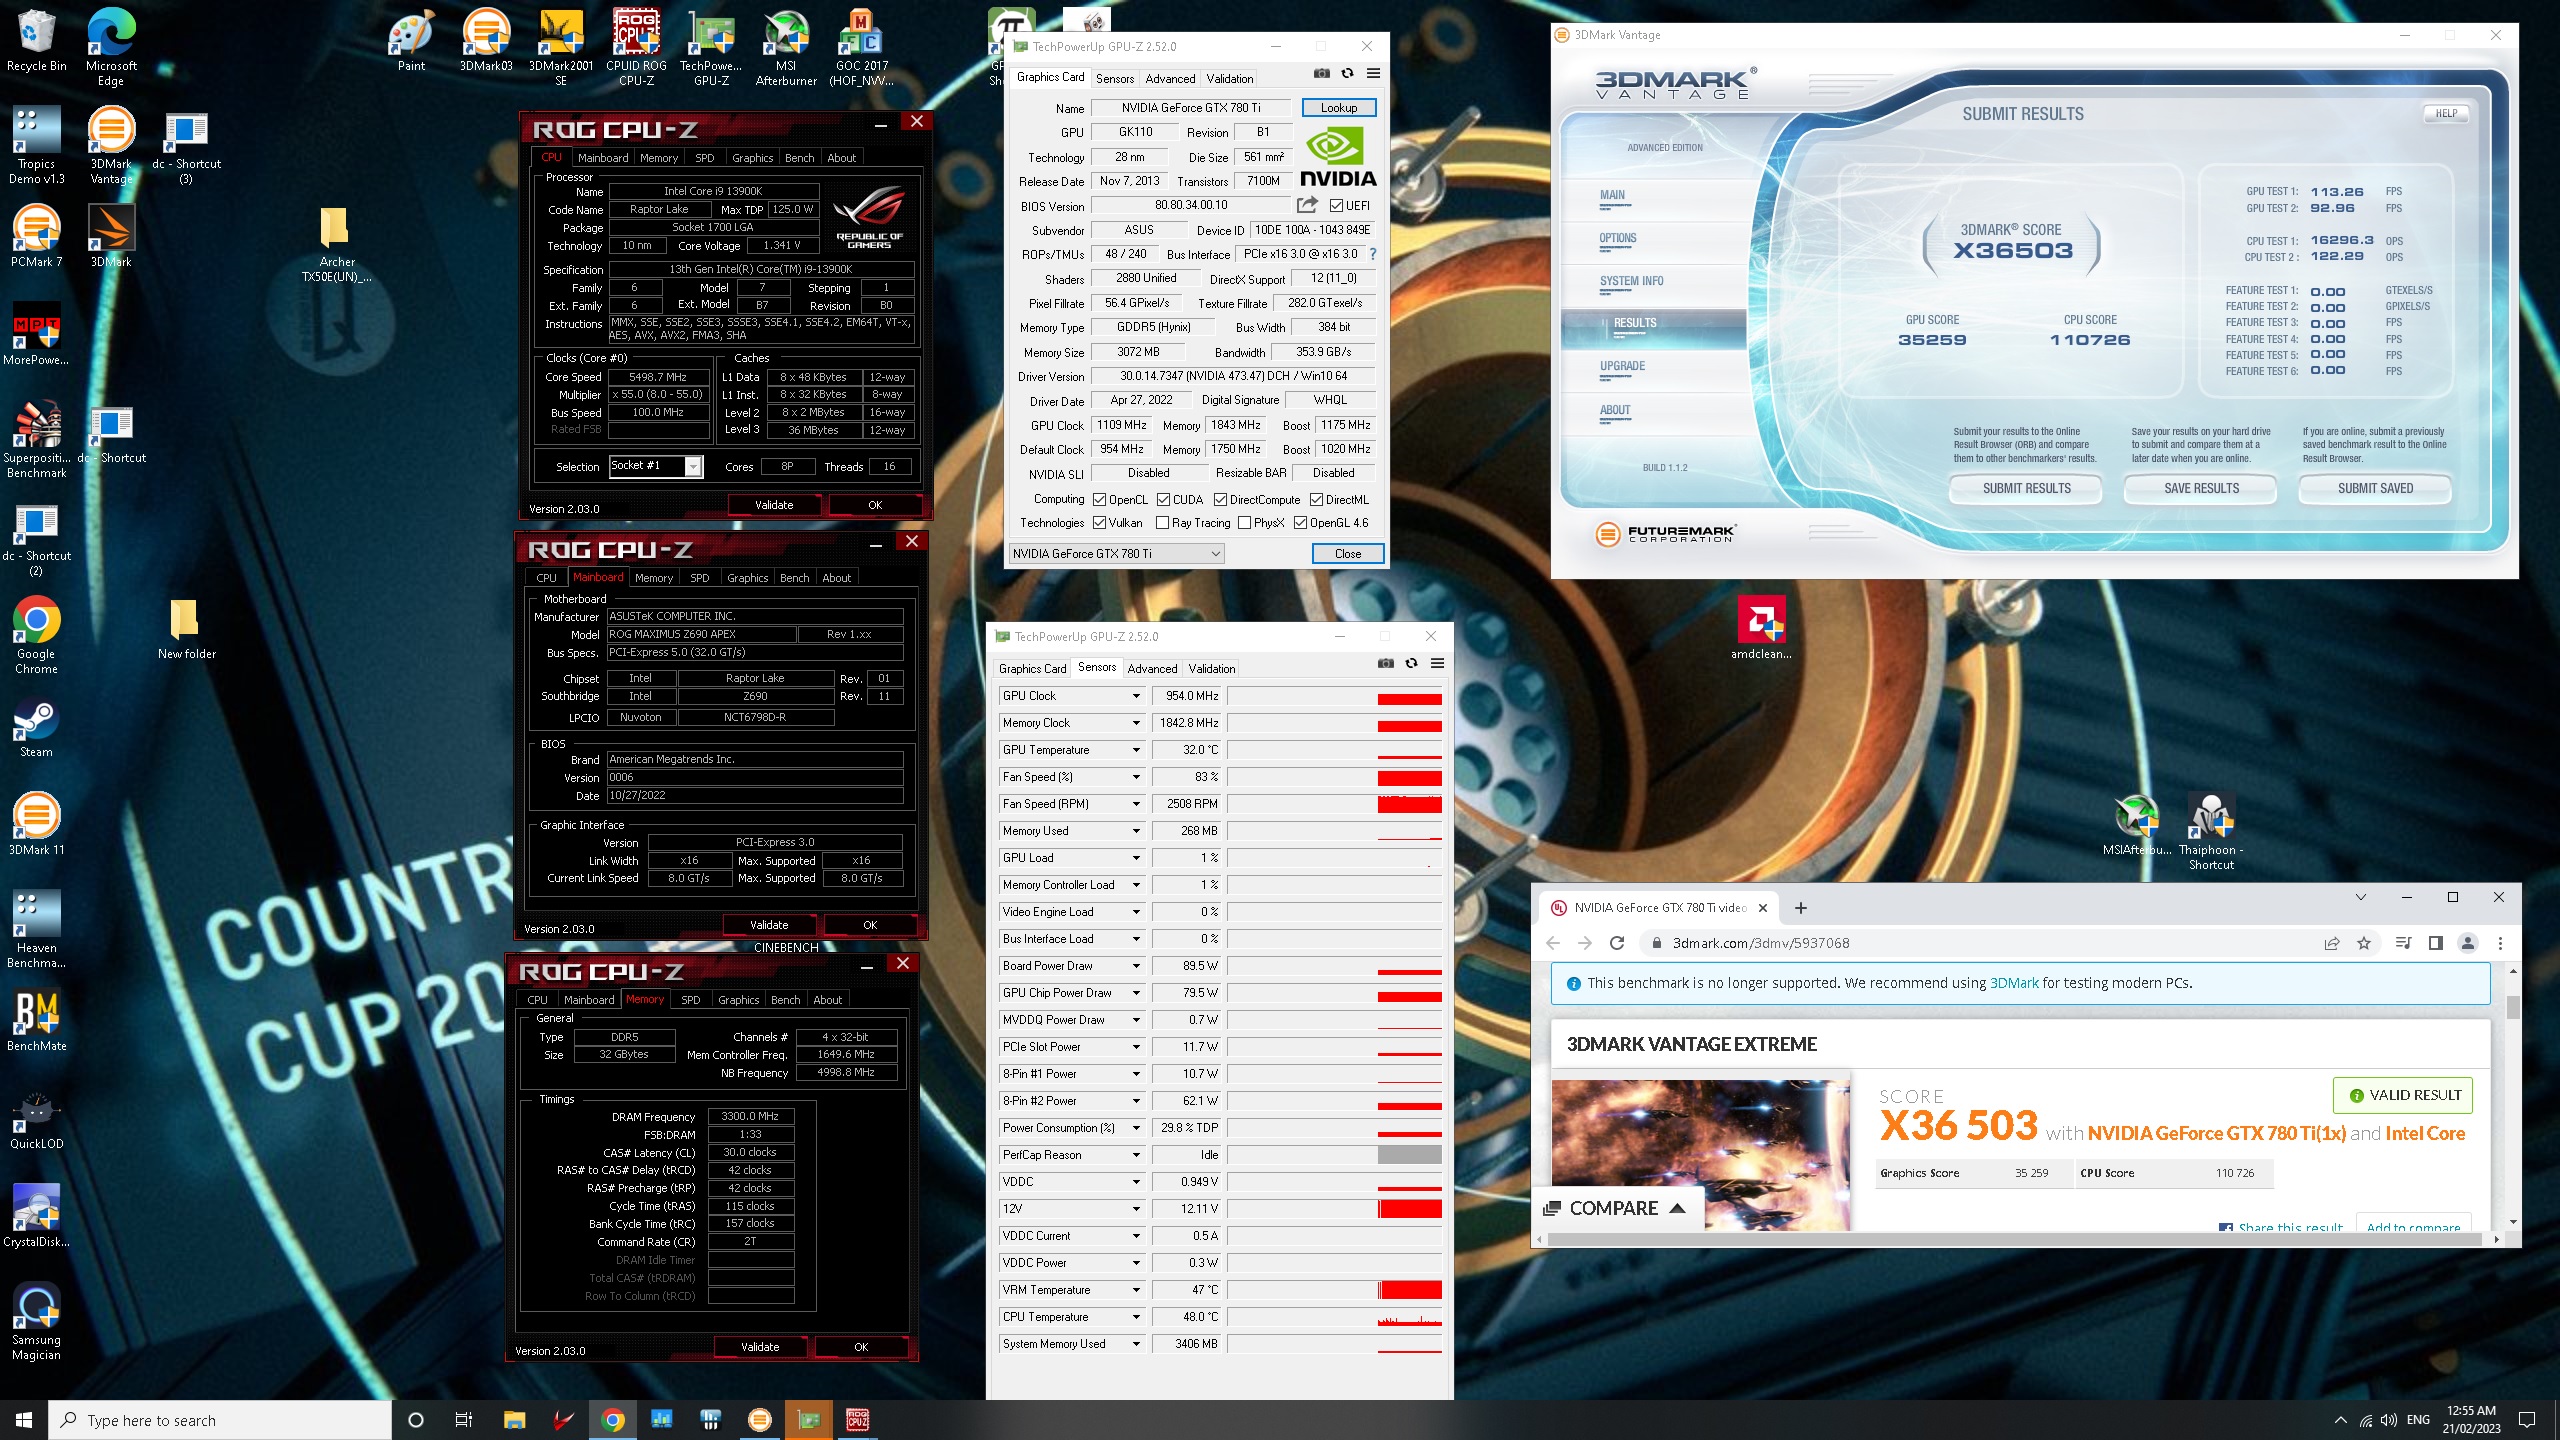This screenshot has height=1440, width=2560.
Task: Open the Bench tab in Mainboard CPU-Z window
Action: 795,578
